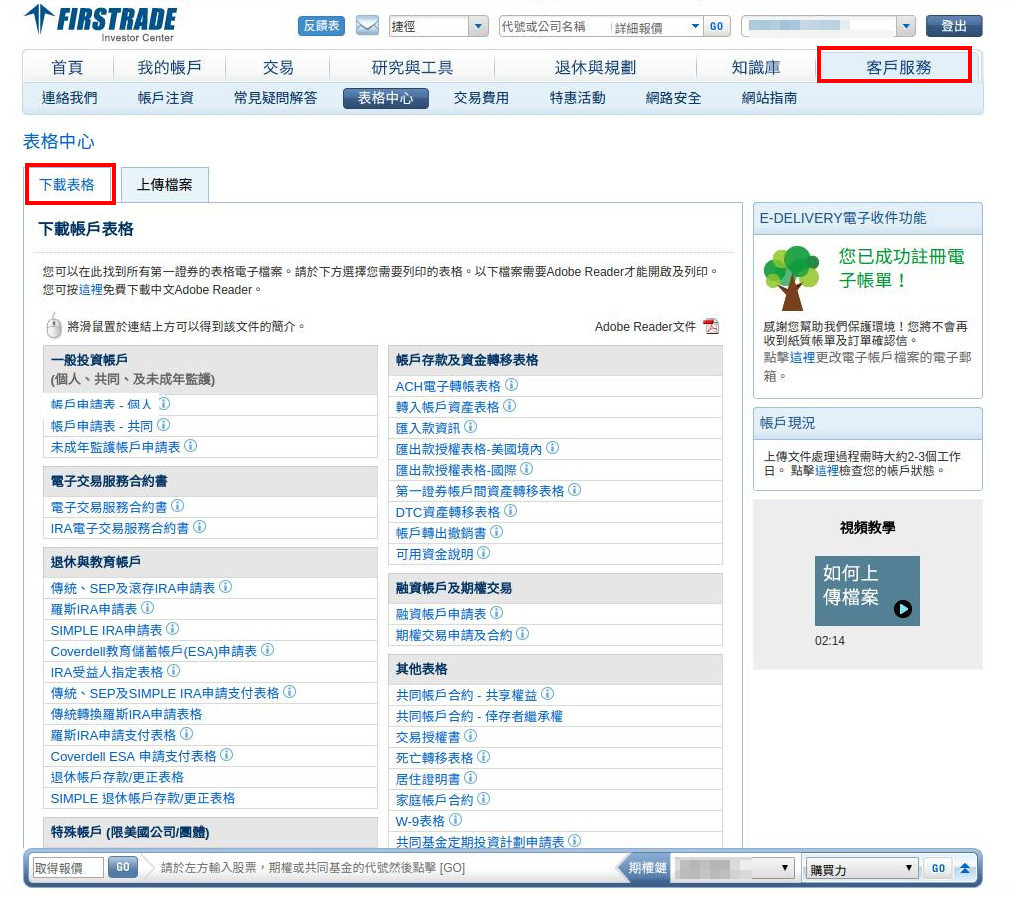Open the Adobe Reader PDF icon

coord(712,326)
